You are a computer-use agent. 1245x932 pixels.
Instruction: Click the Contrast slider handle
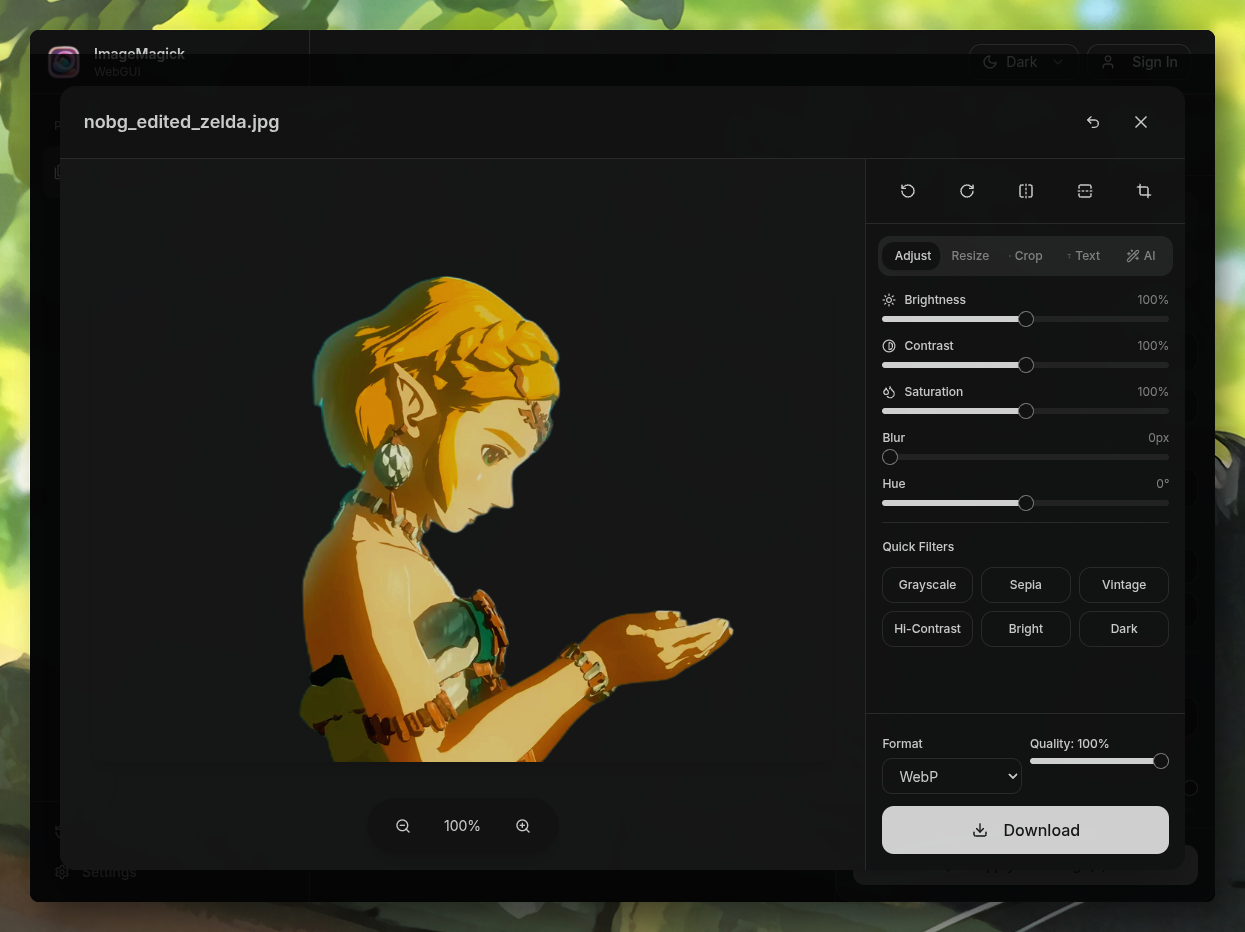coord(1026,365)
